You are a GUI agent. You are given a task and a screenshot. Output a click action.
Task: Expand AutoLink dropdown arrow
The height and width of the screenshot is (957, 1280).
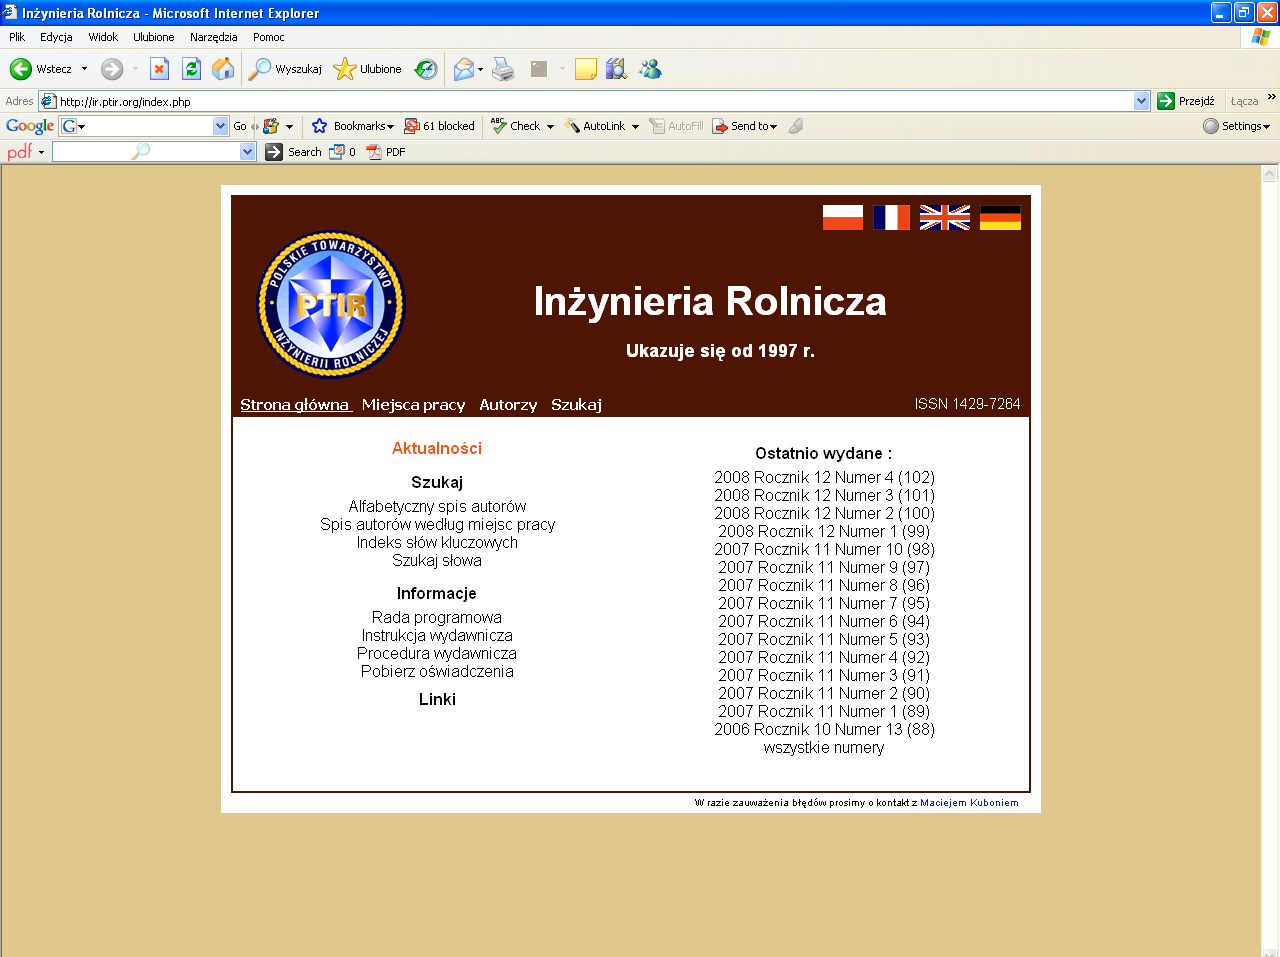coord(635,127)
